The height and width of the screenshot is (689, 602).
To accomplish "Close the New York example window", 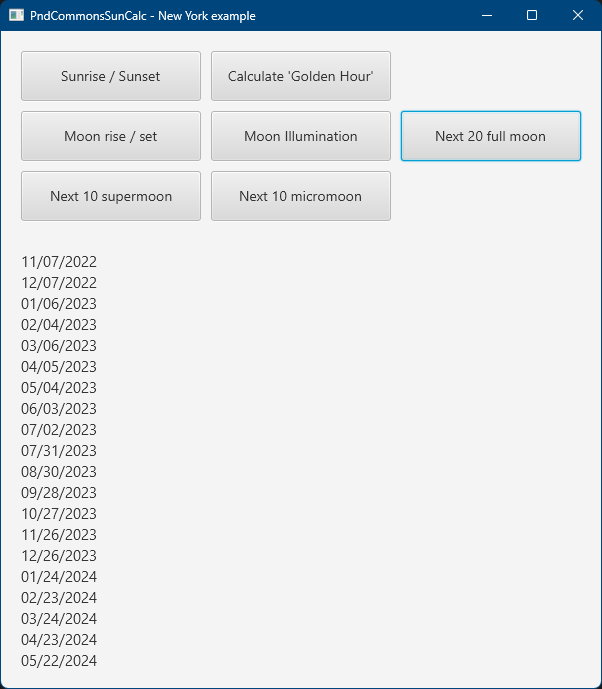I will pyautogui.click(x=578, y=15).
